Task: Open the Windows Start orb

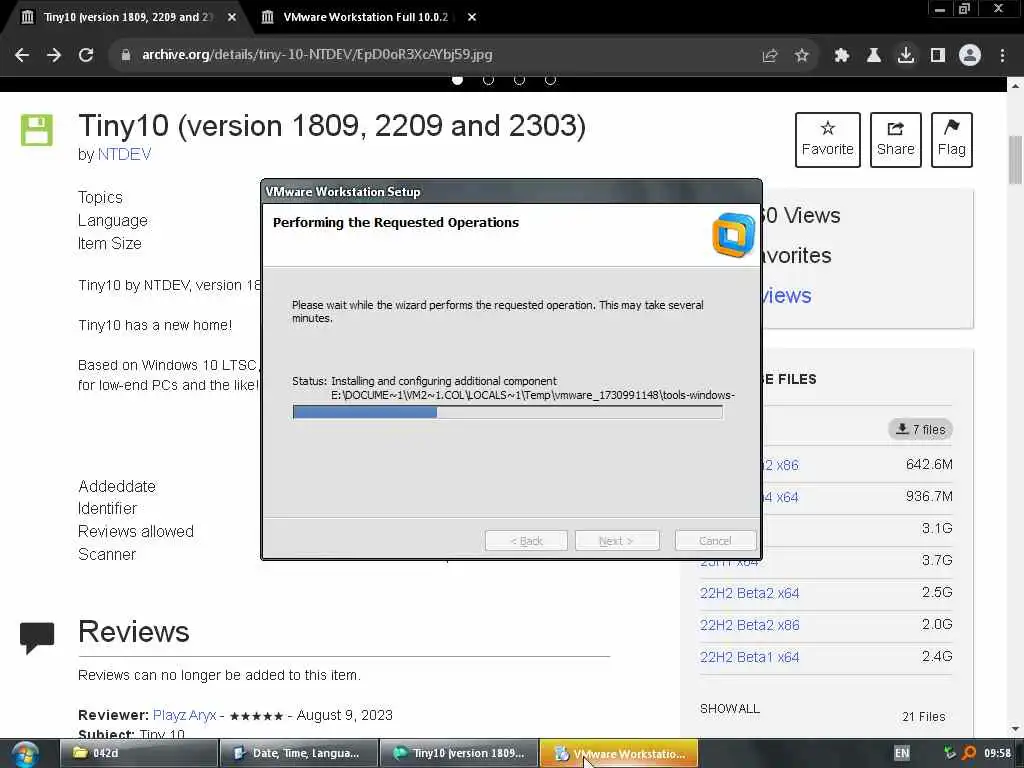Action: click(25, 754)
